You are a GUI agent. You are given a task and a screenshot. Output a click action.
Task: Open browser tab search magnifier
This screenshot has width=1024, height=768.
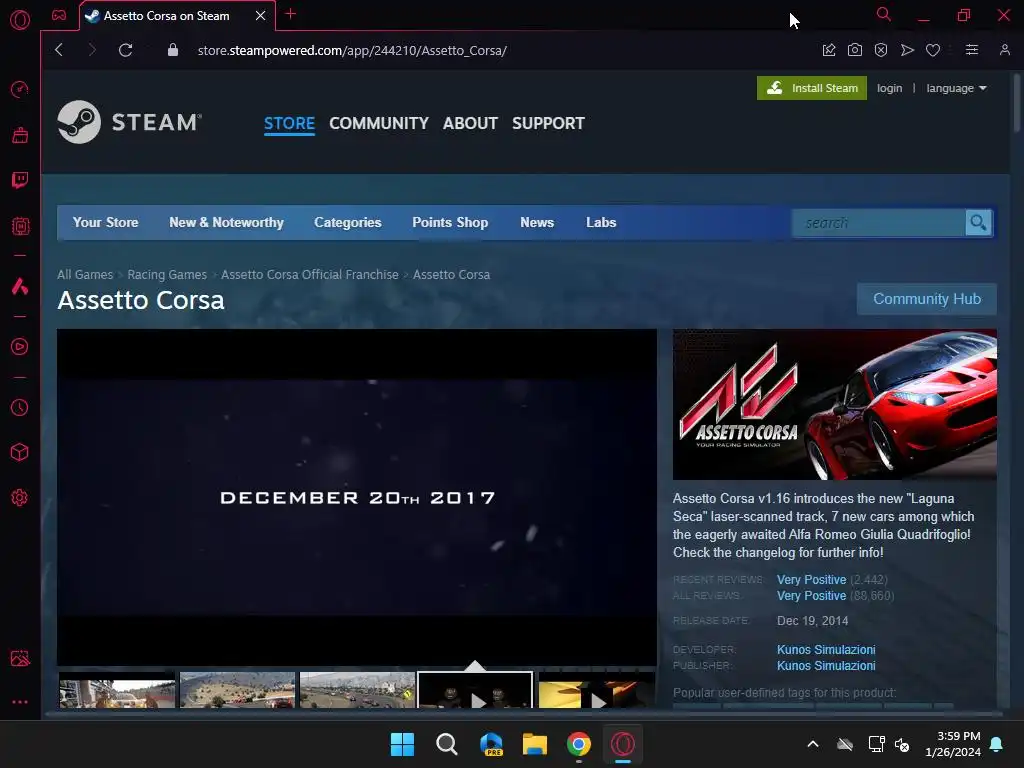(884, 14)
